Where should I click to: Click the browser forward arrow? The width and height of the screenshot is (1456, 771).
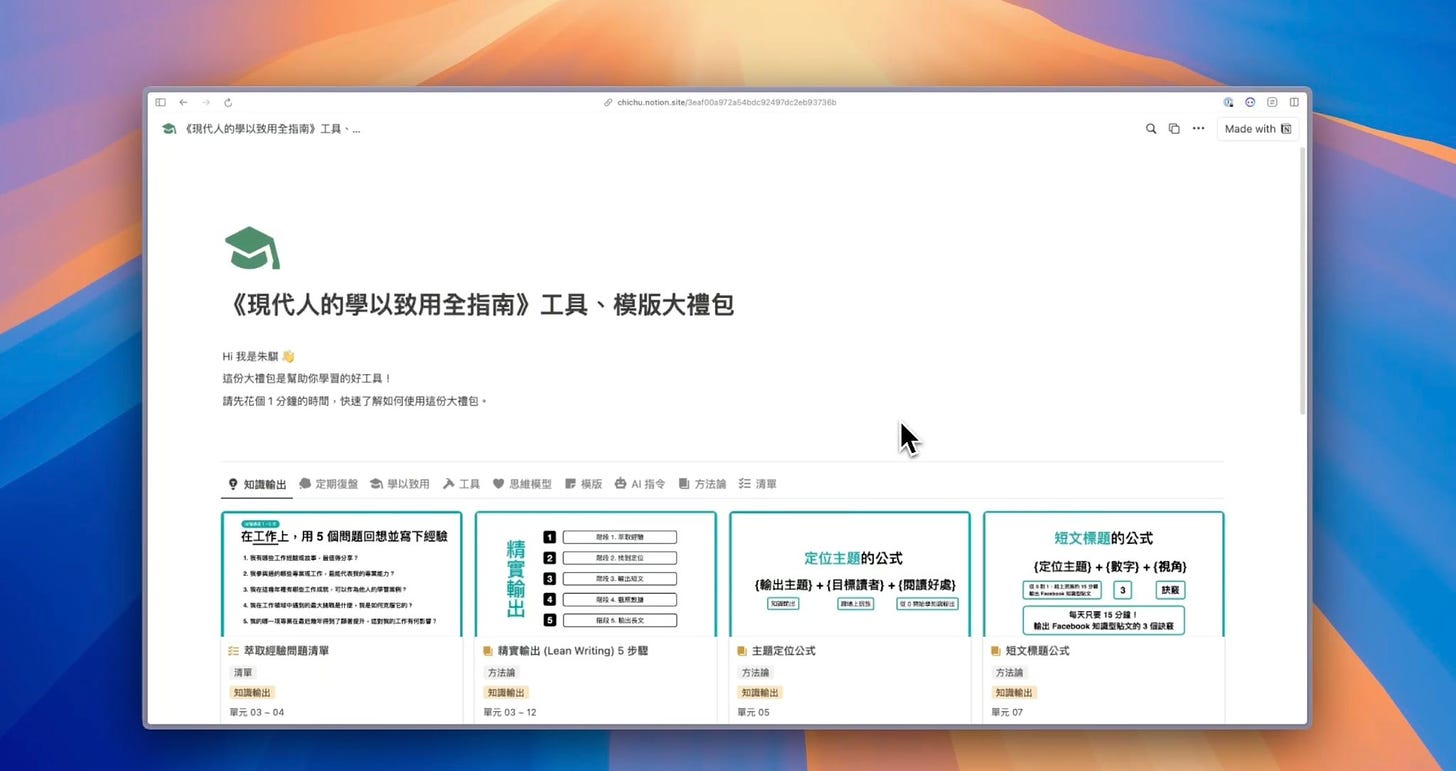[x=206, y=102]
